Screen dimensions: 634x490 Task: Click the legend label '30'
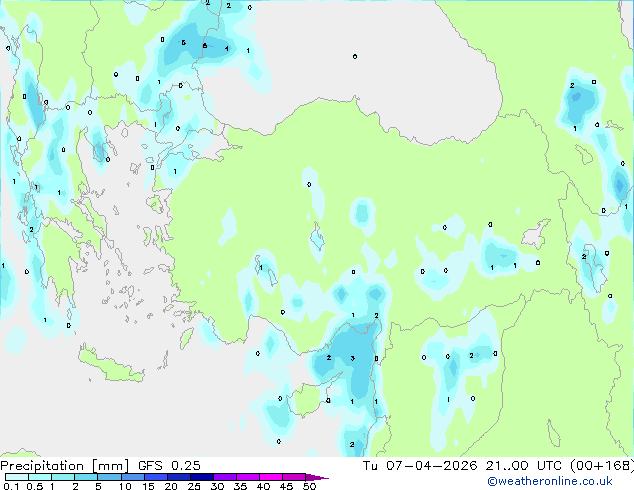coord(217,486)
